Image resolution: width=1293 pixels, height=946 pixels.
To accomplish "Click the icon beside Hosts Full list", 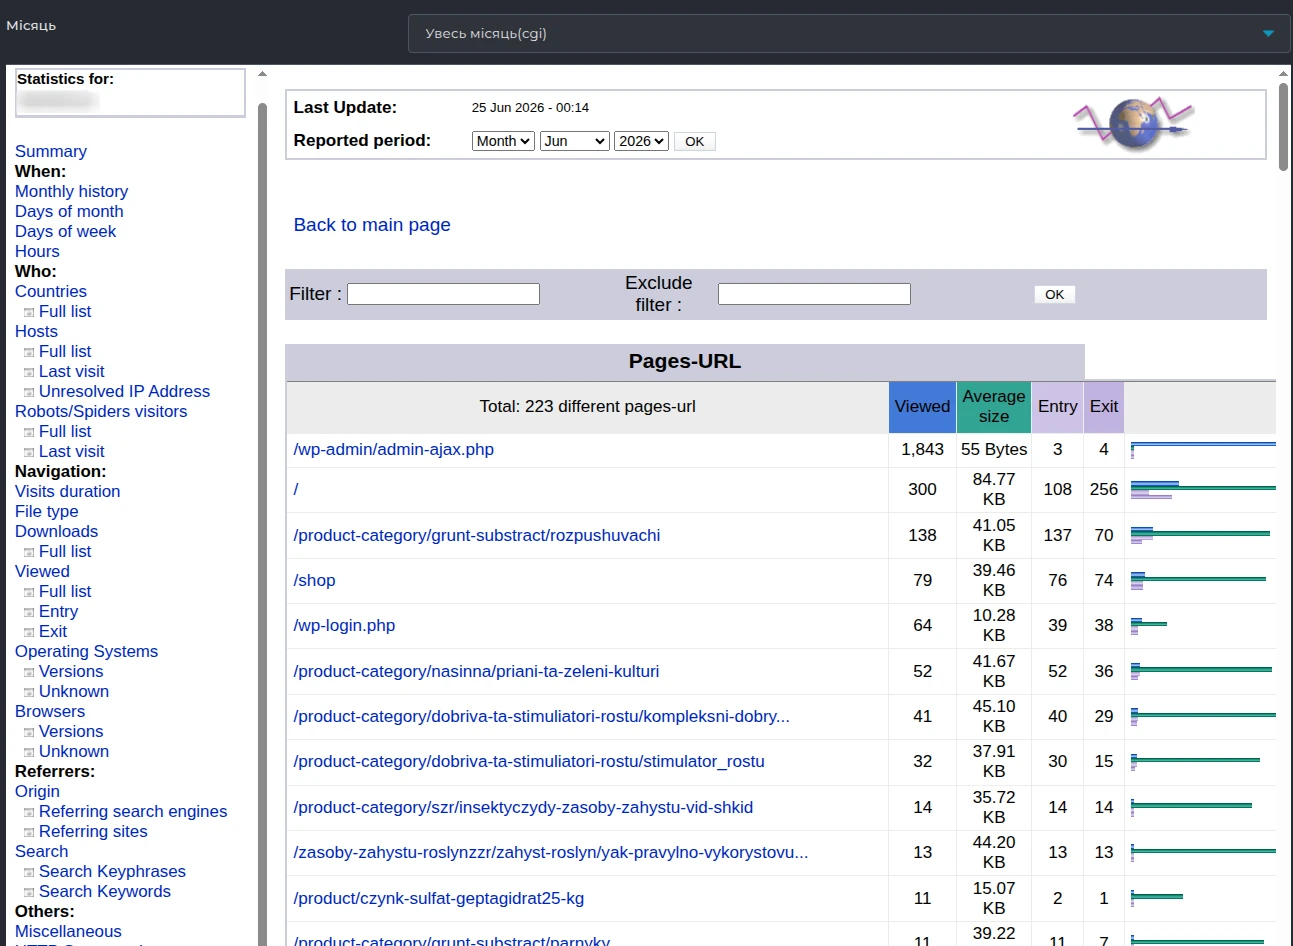I will tap(29, 352).
